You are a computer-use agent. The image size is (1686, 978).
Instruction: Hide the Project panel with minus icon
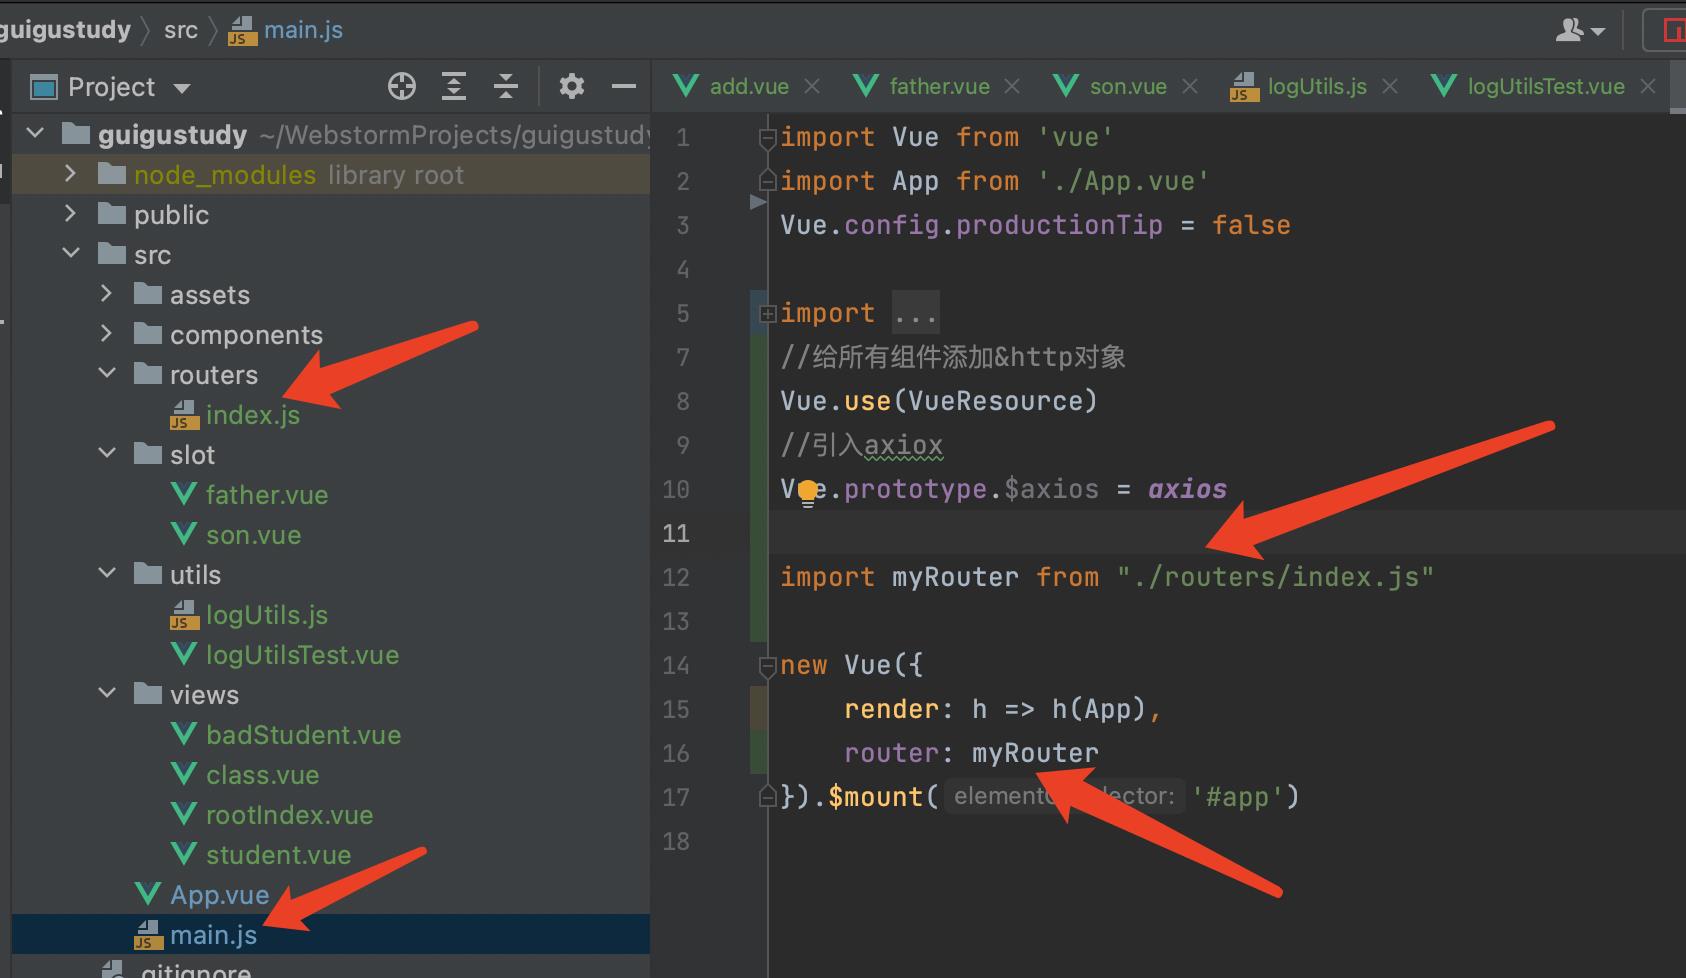click(624, 87)
